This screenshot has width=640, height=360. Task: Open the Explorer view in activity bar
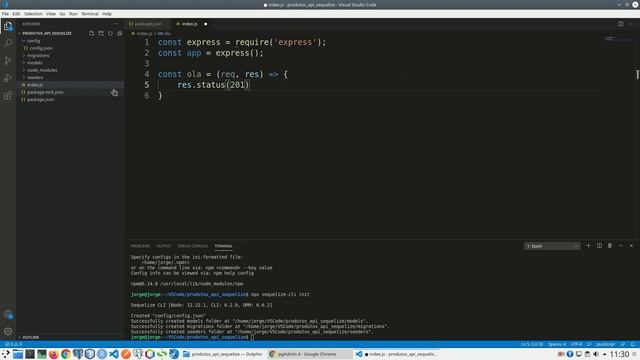pos(8,26)
